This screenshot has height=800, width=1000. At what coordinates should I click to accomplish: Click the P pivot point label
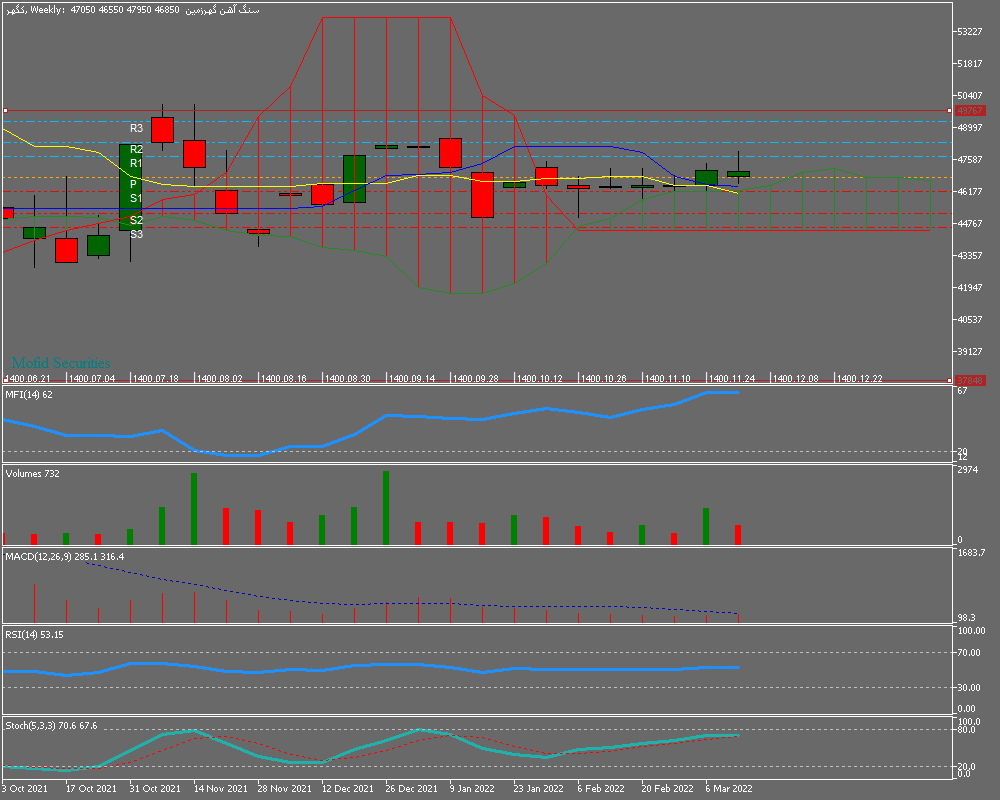point(133,184)
